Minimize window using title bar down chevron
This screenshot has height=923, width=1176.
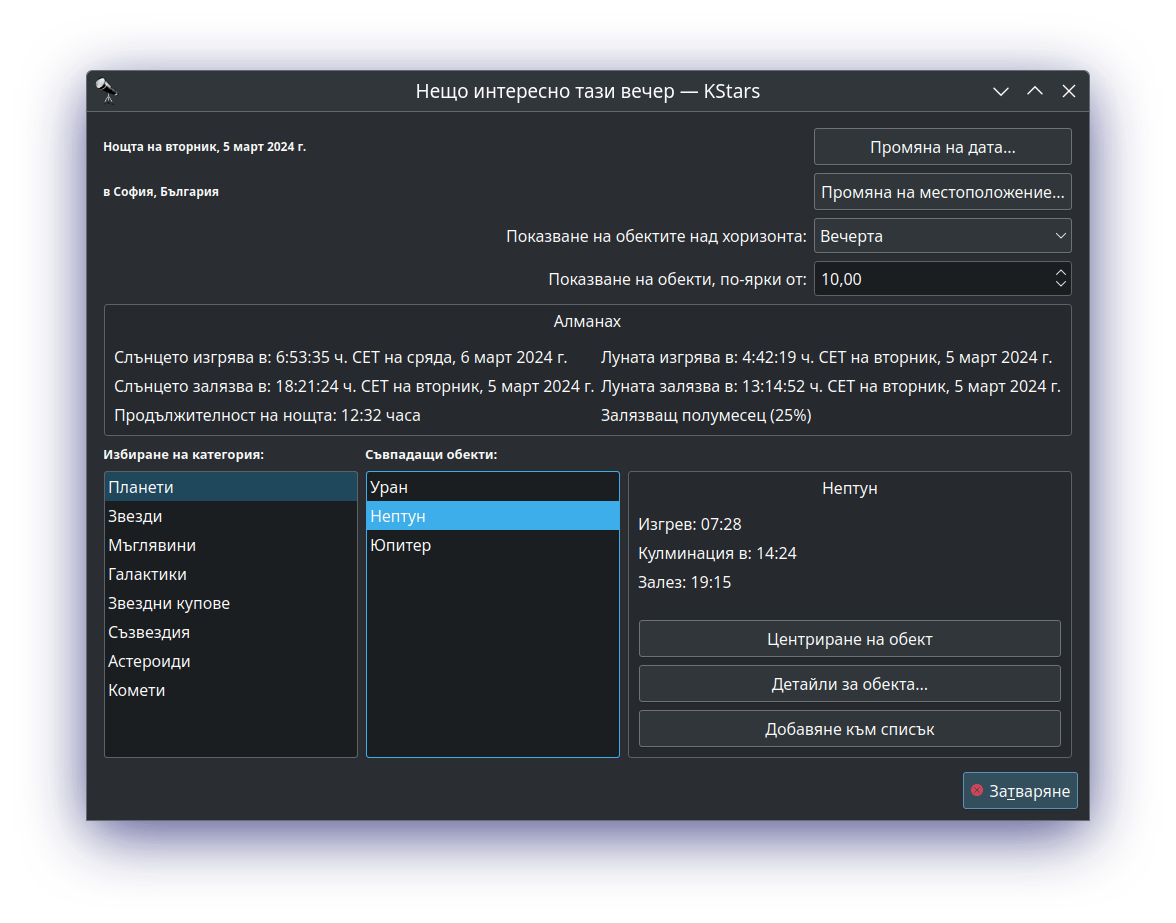1000,91
